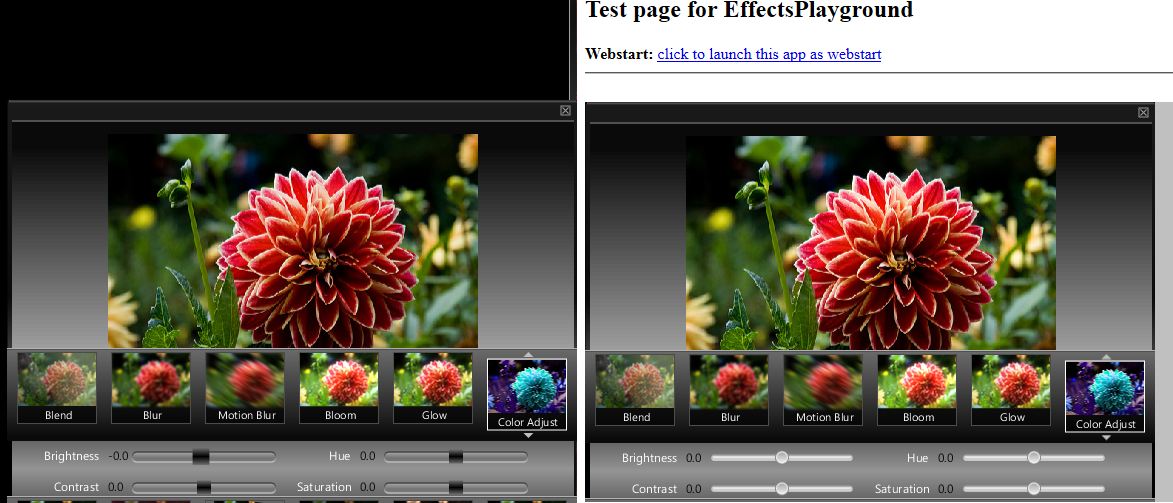Close the left effects window

(565, 111)
